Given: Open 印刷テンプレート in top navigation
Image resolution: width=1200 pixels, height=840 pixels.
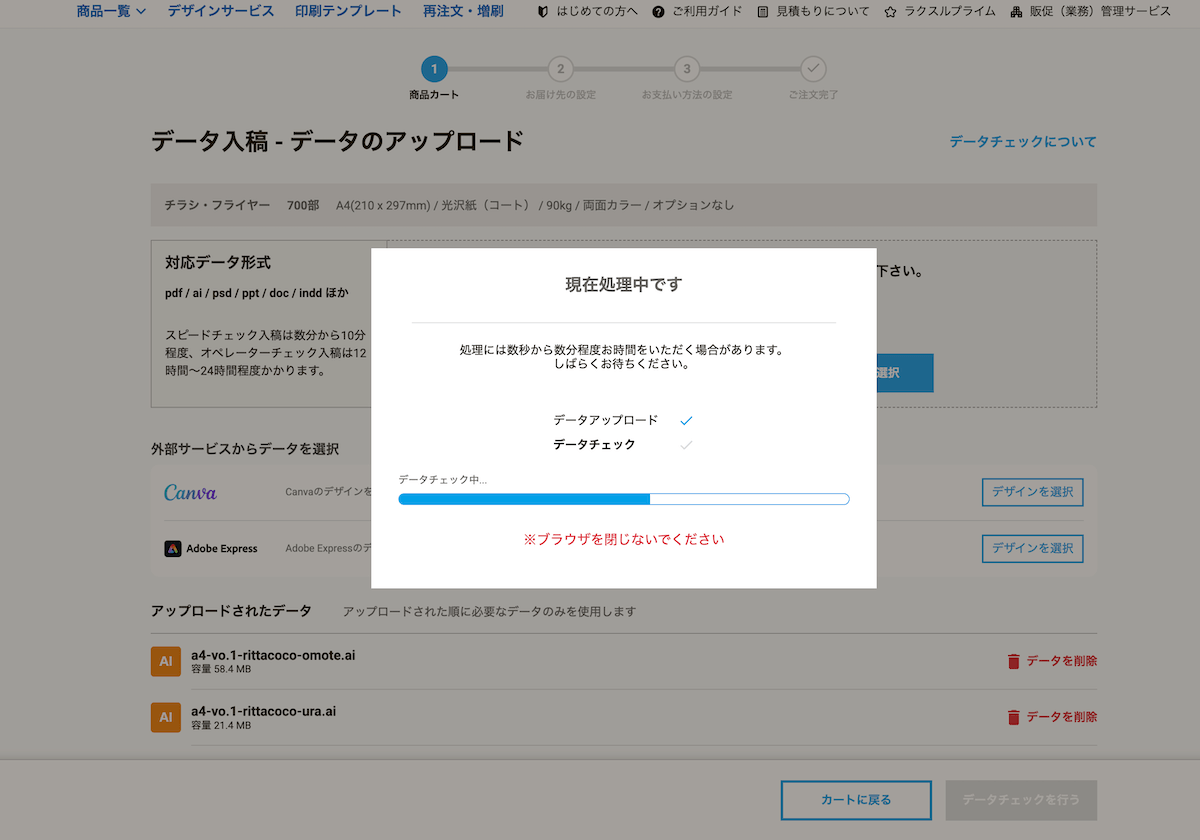Looking at the screenshot, I should 348,11.
